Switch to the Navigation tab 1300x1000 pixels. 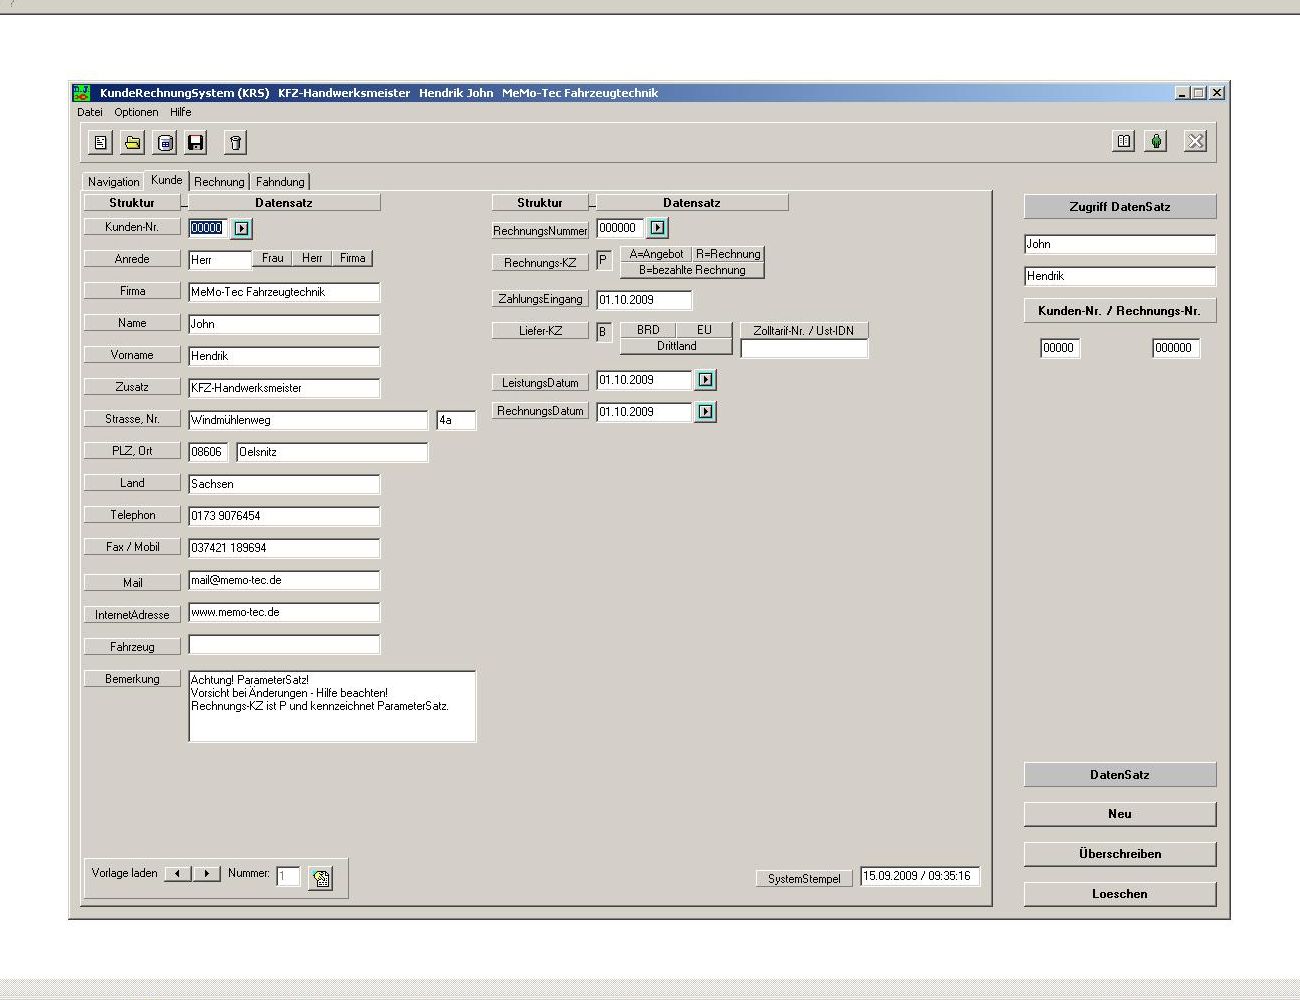113,182
